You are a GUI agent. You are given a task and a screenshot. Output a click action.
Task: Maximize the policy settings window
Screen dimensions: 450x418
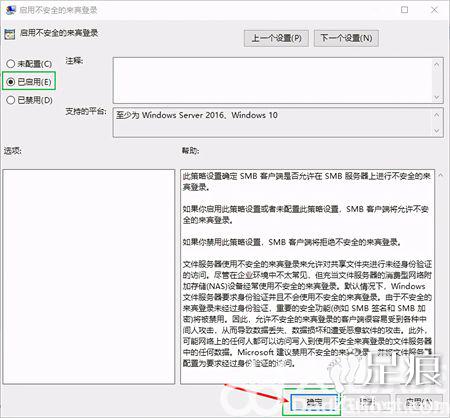coord(404,10)
